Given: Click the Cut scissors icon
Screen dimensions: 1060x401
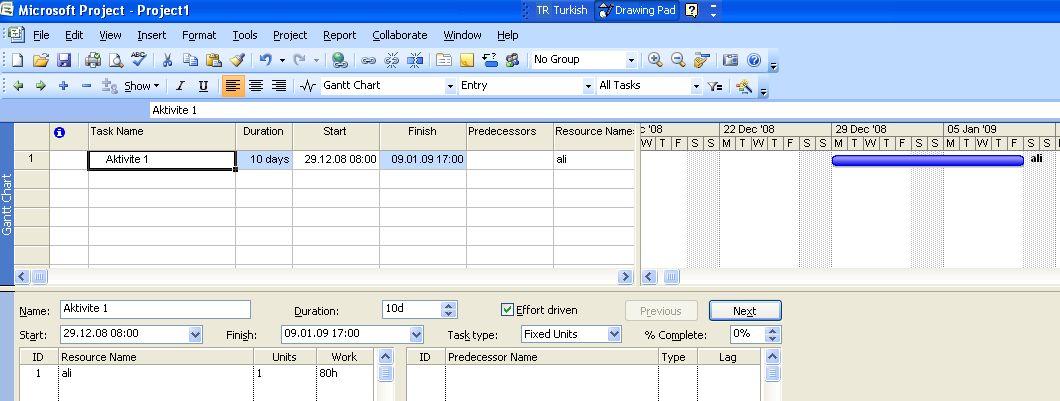Looking at the screenshot, I should 167,60.
